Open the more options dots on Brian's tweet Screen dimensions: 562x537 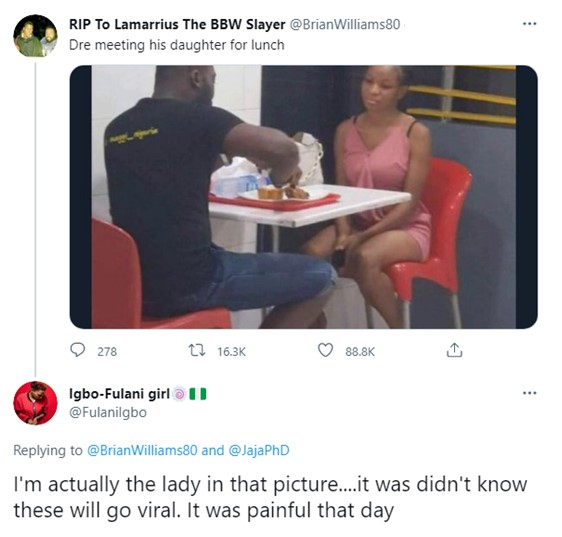point(529,24)
